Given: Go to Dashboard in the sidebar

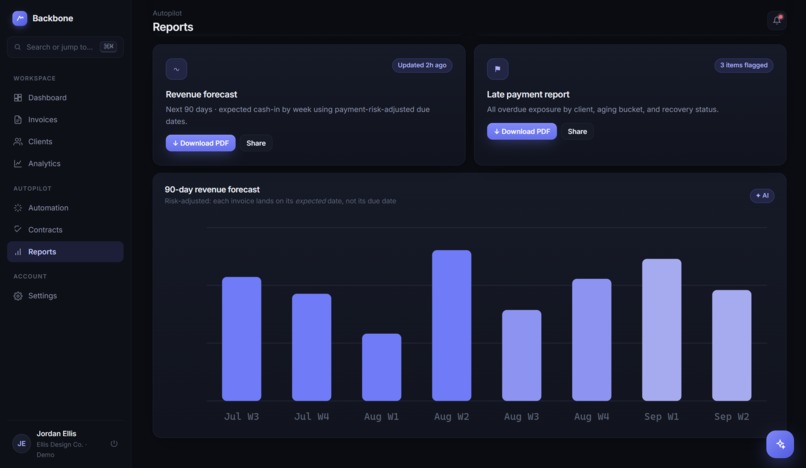Looking at the screenshot, I should (x=65, y=98).
